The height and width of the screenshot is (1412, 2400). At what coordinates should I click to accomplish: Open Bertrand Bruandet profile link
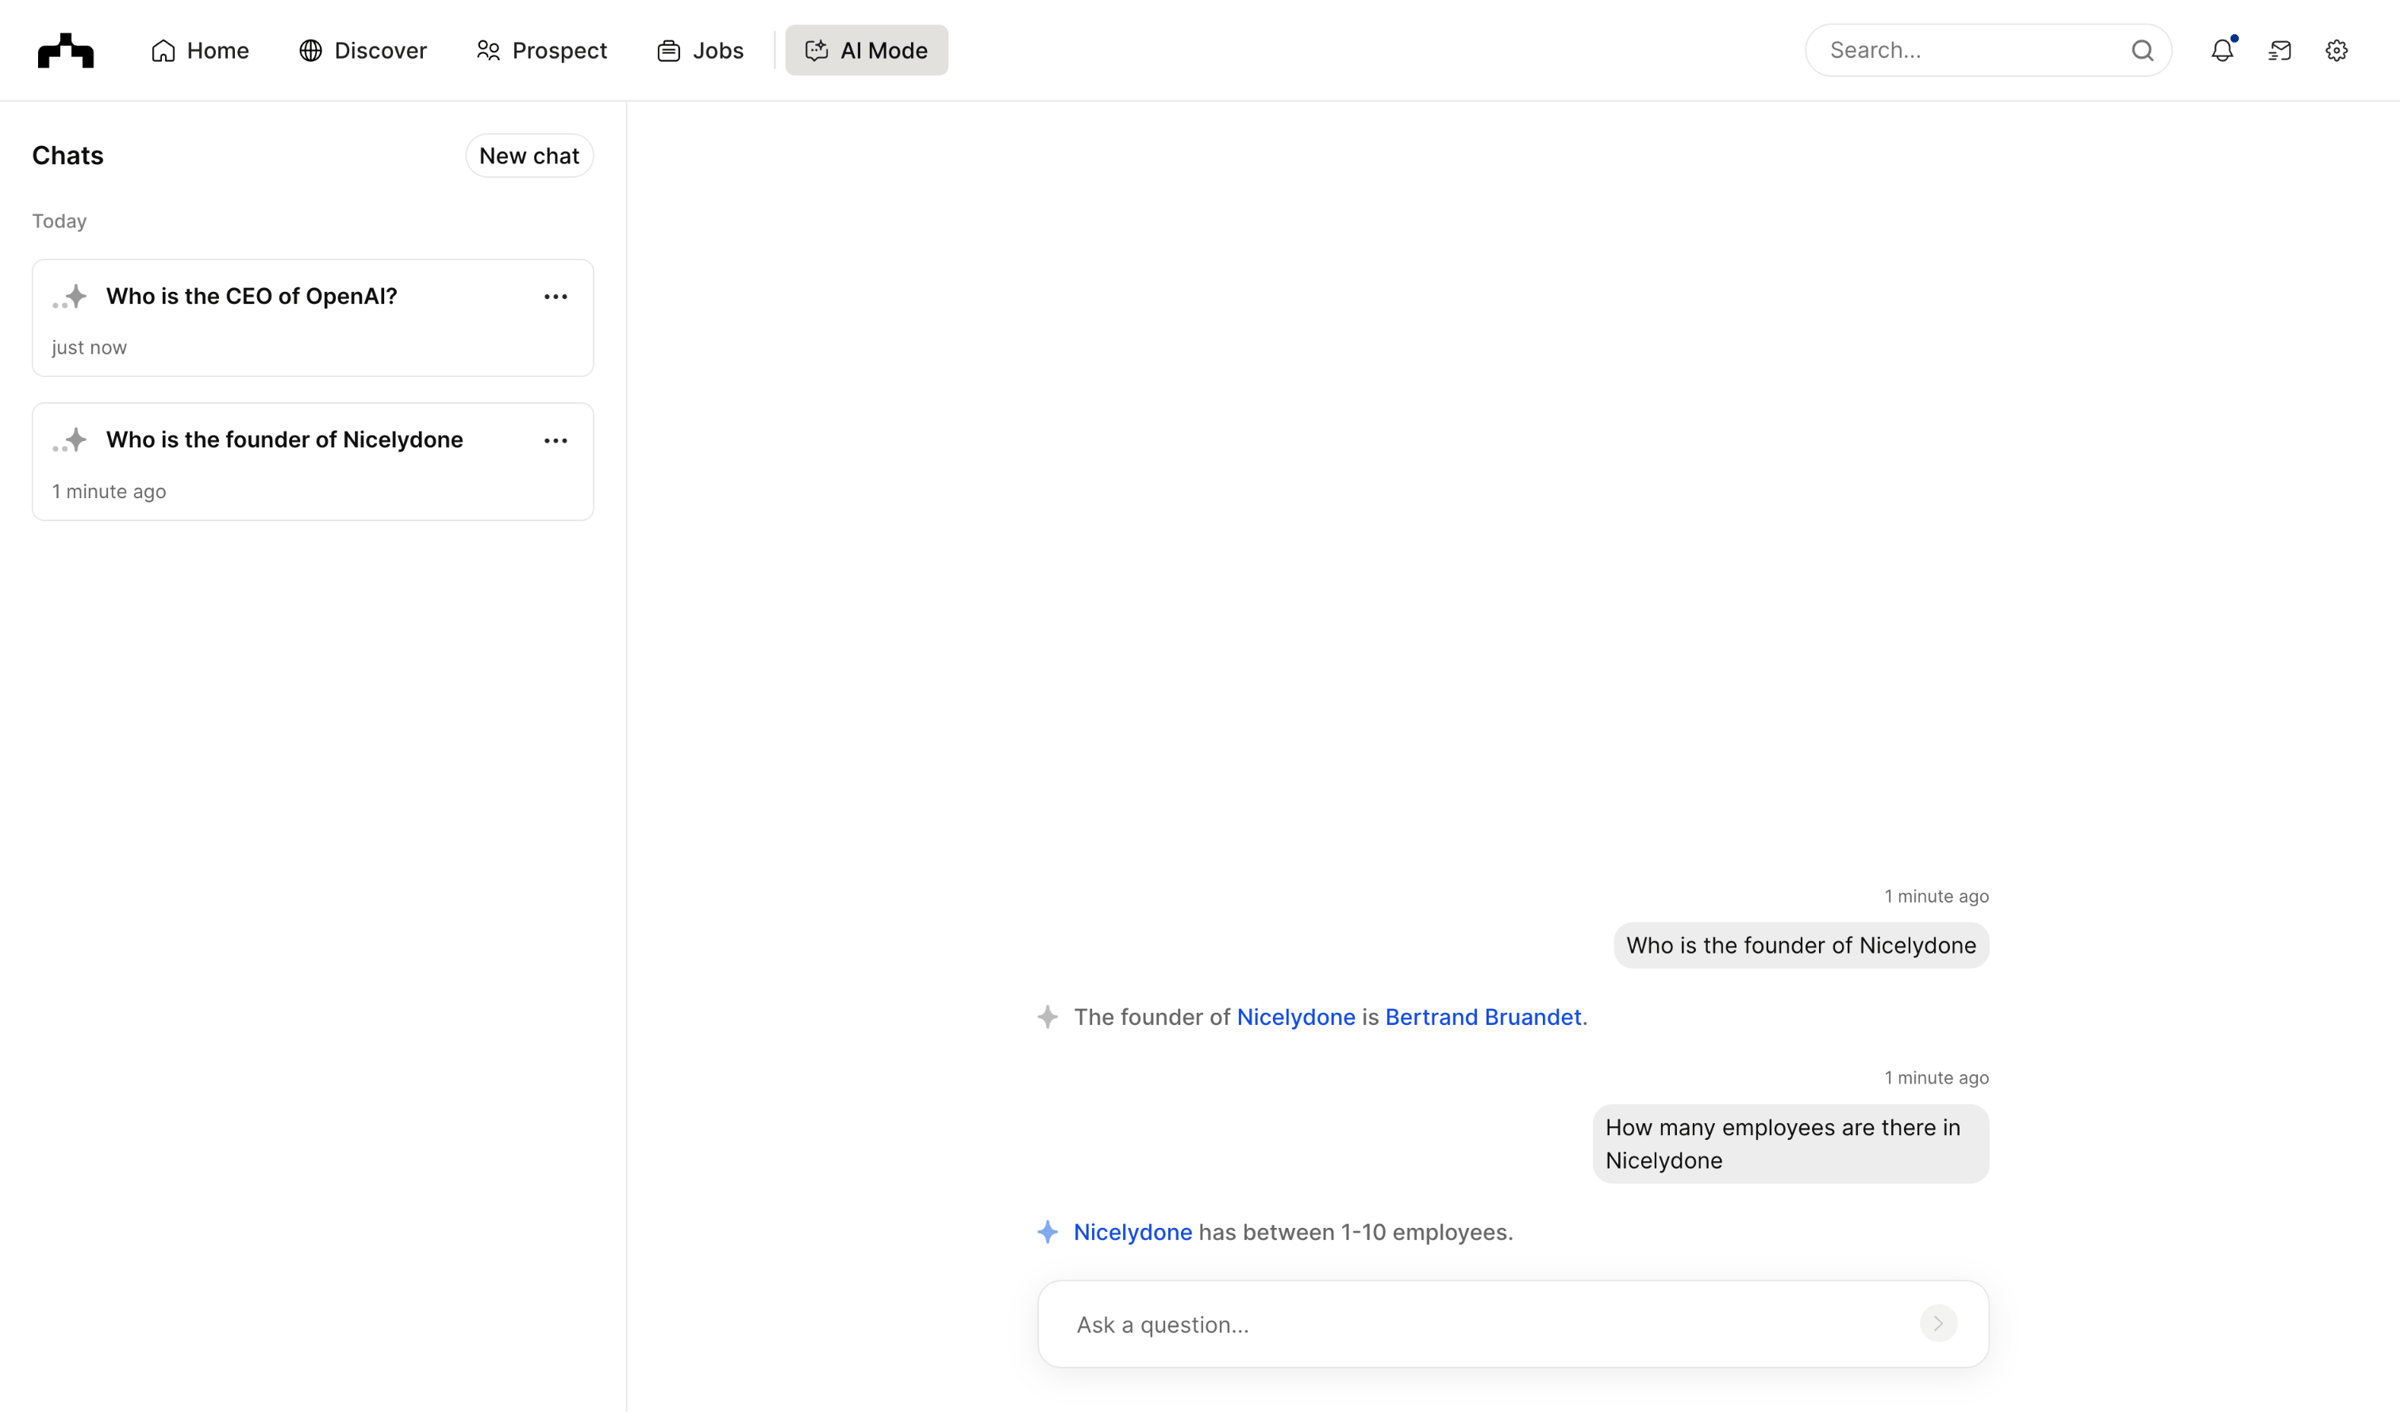click(x=1483, y=1017)
